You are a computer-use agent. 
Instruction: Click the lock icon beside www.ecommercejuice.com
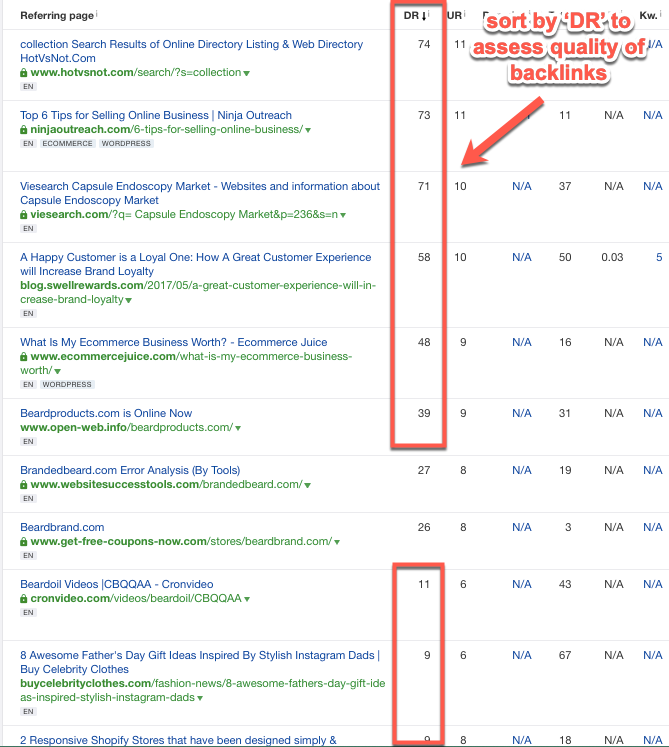coord(24,357)
